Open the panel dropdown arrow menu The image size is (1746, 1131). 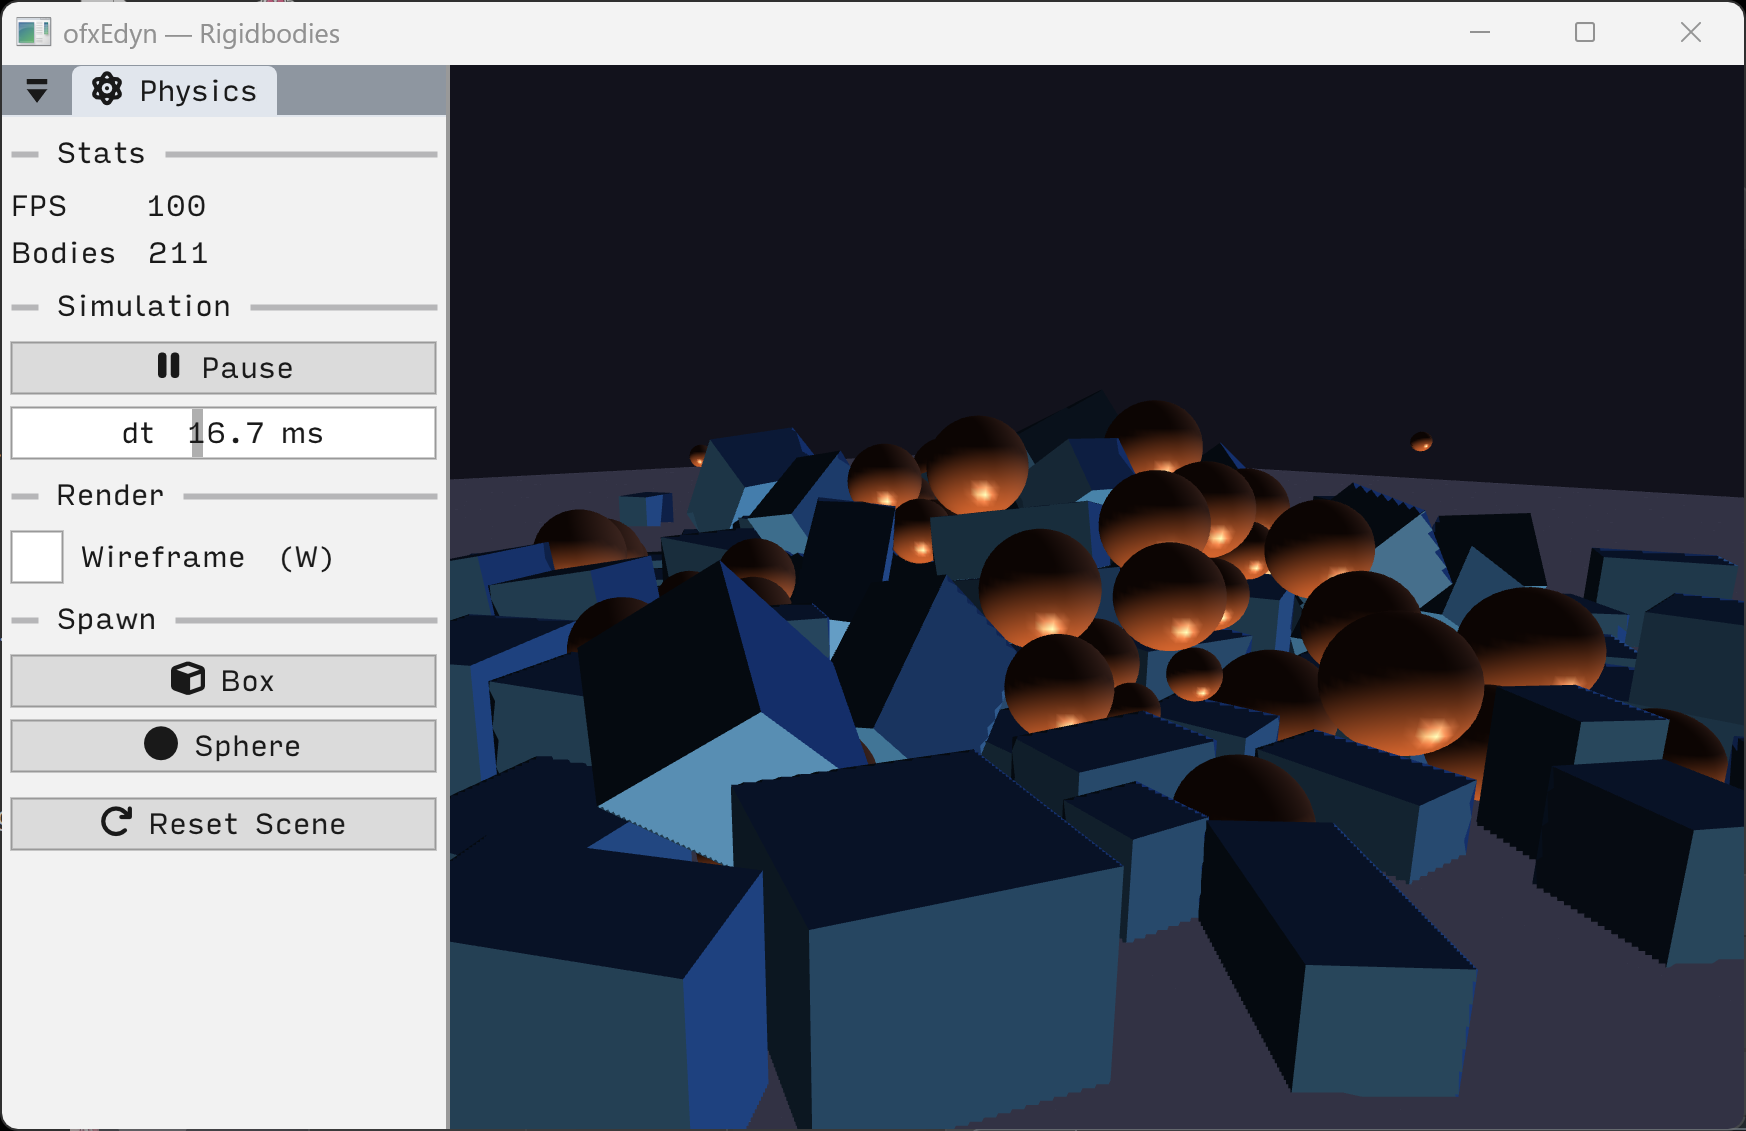(x=37, y=90)
